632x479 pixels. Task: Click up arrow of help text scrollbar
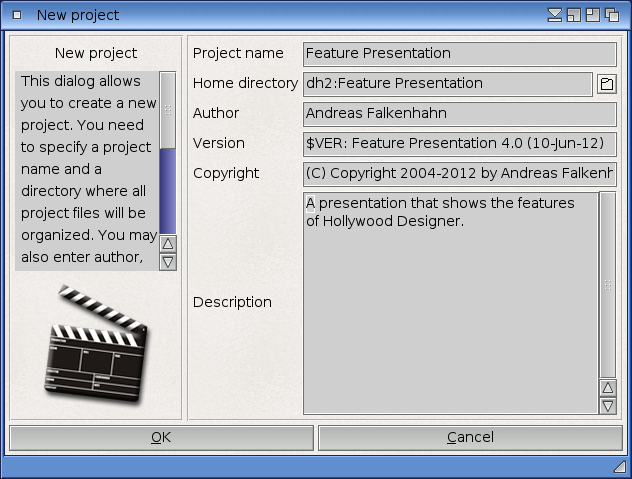coord(168,243)
